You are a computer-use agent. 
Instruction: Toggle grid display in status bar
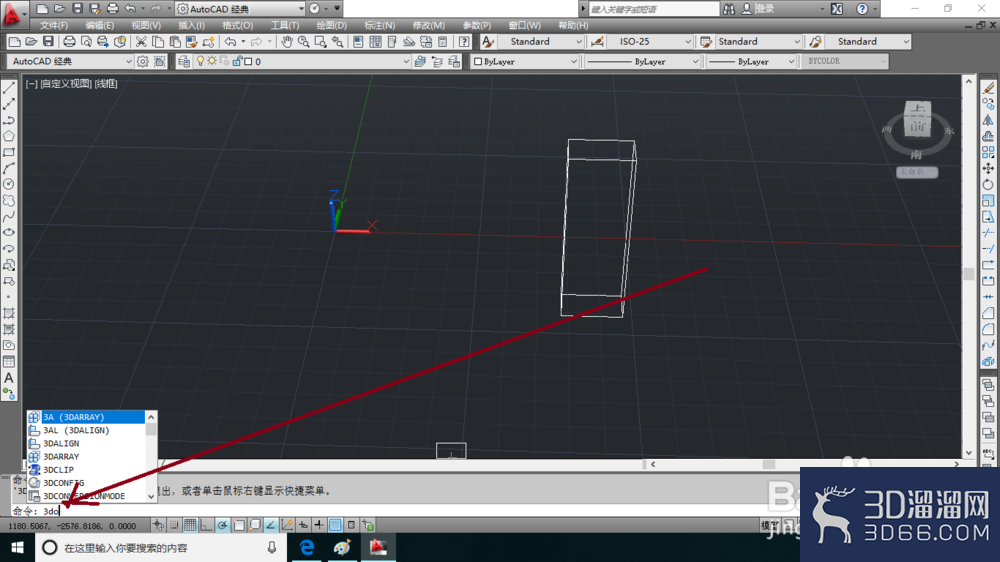click(190, 525)
